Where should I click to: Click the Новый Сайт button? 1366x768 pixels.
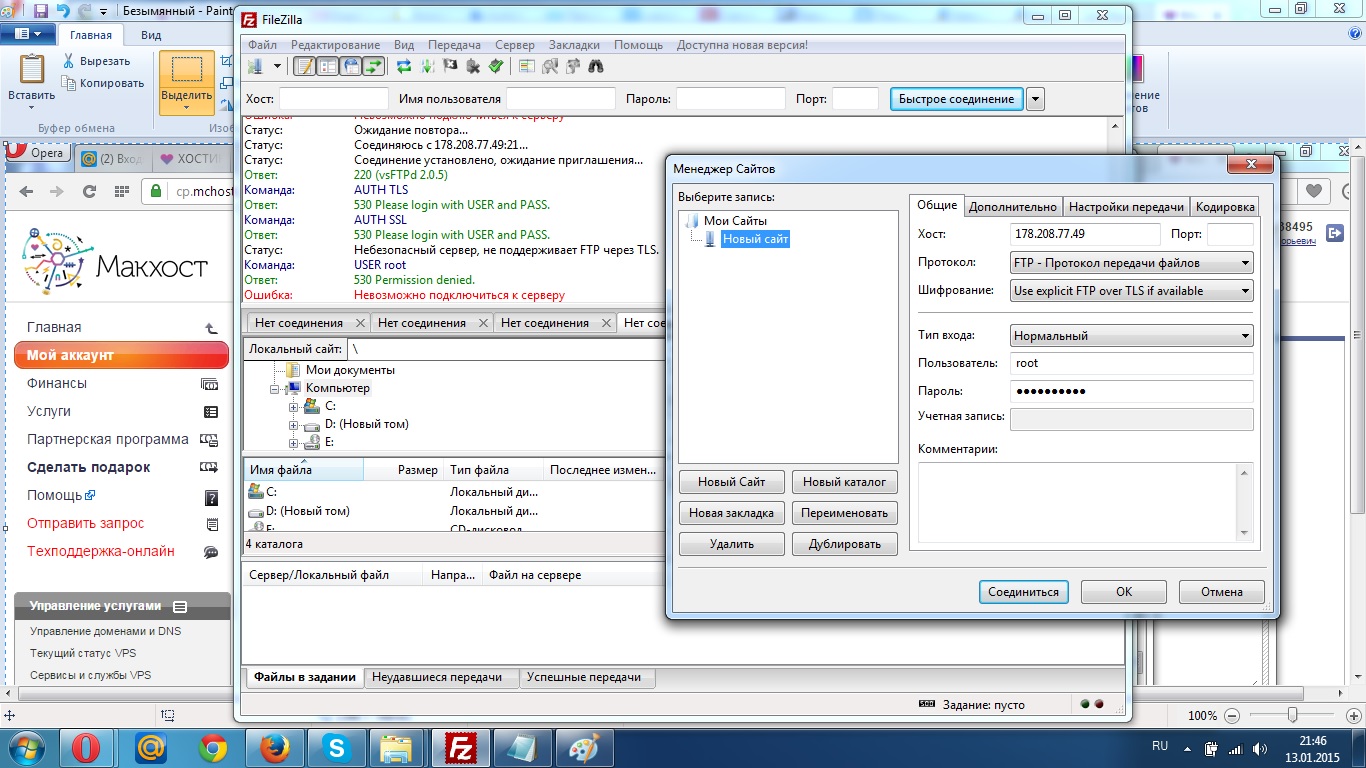(x=732, y=482)
